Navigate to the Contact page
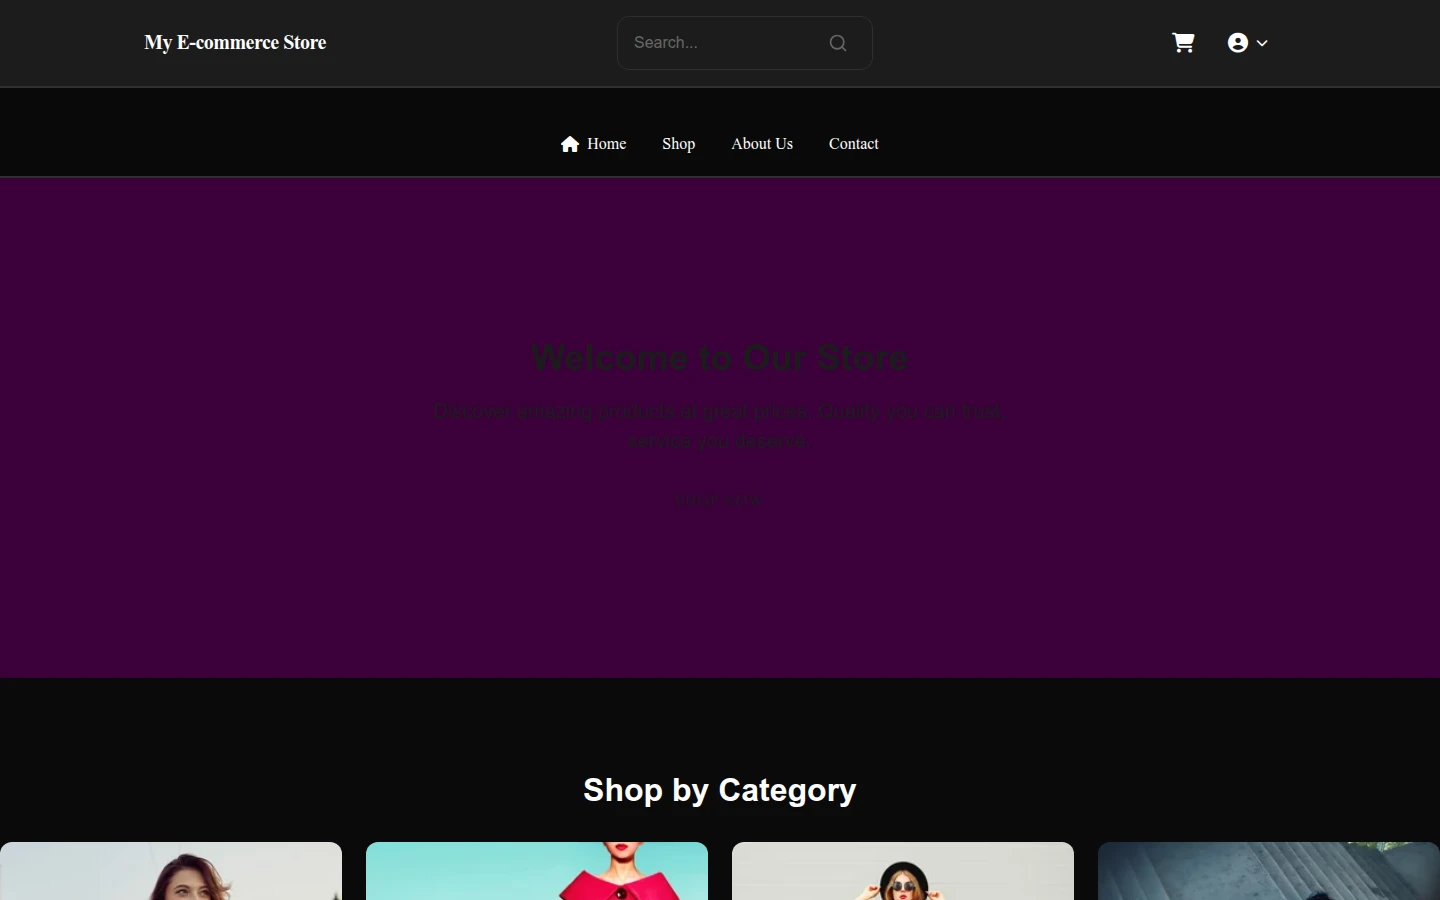The width and height of the screenshot is (1440, 900). tap(854, 144)
